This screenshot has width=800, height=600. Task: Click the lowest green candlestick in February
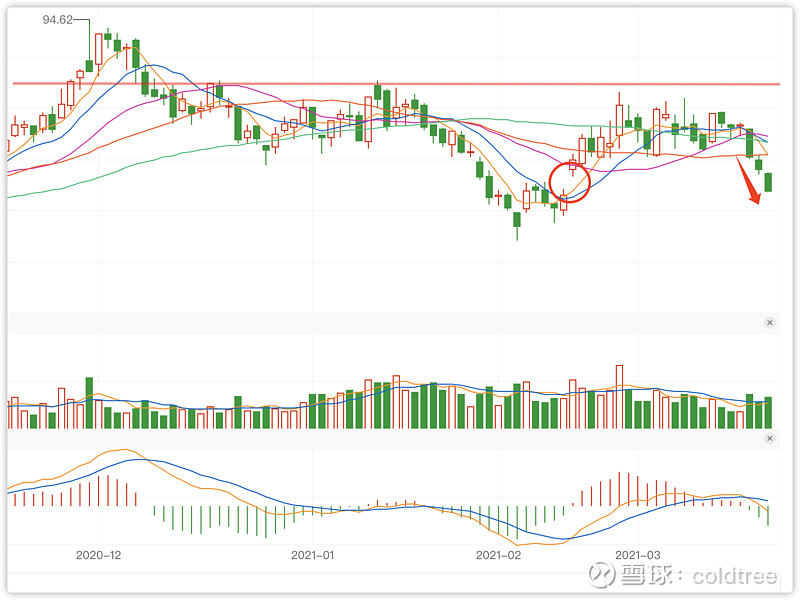point(517,222)
